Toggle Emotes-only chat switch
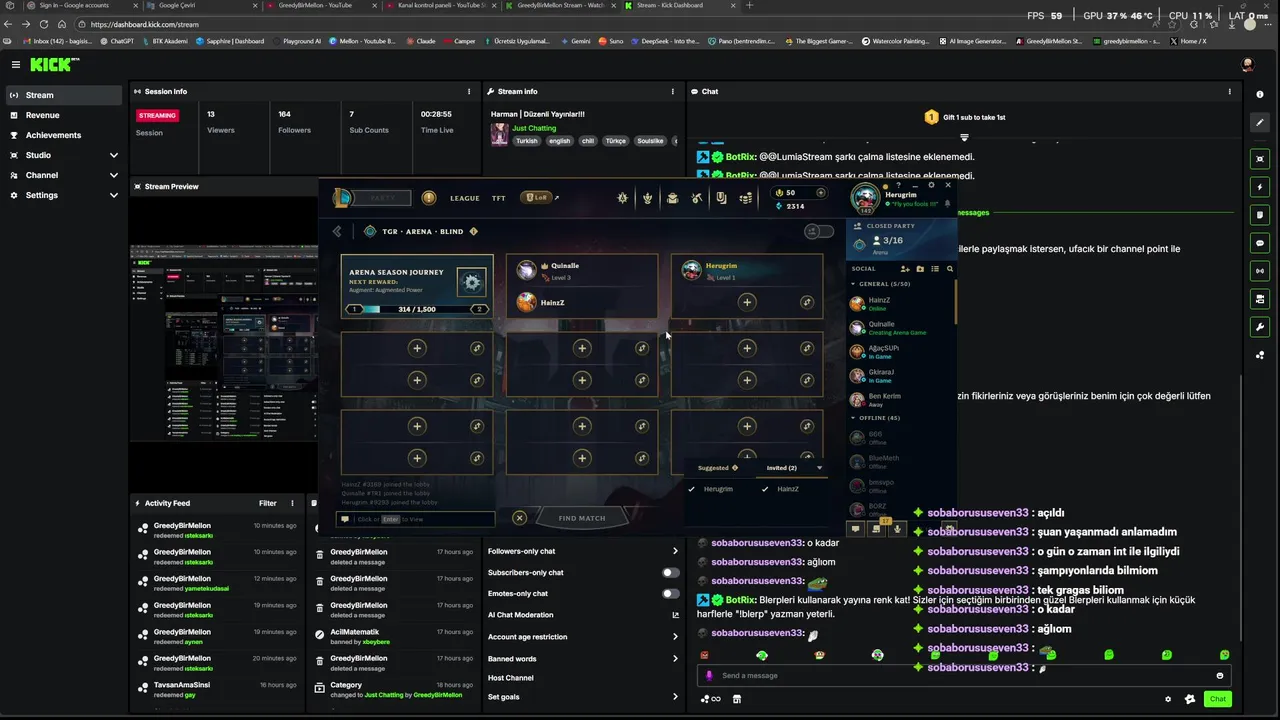The image size is (1280, 720). [x=671, y=594]
